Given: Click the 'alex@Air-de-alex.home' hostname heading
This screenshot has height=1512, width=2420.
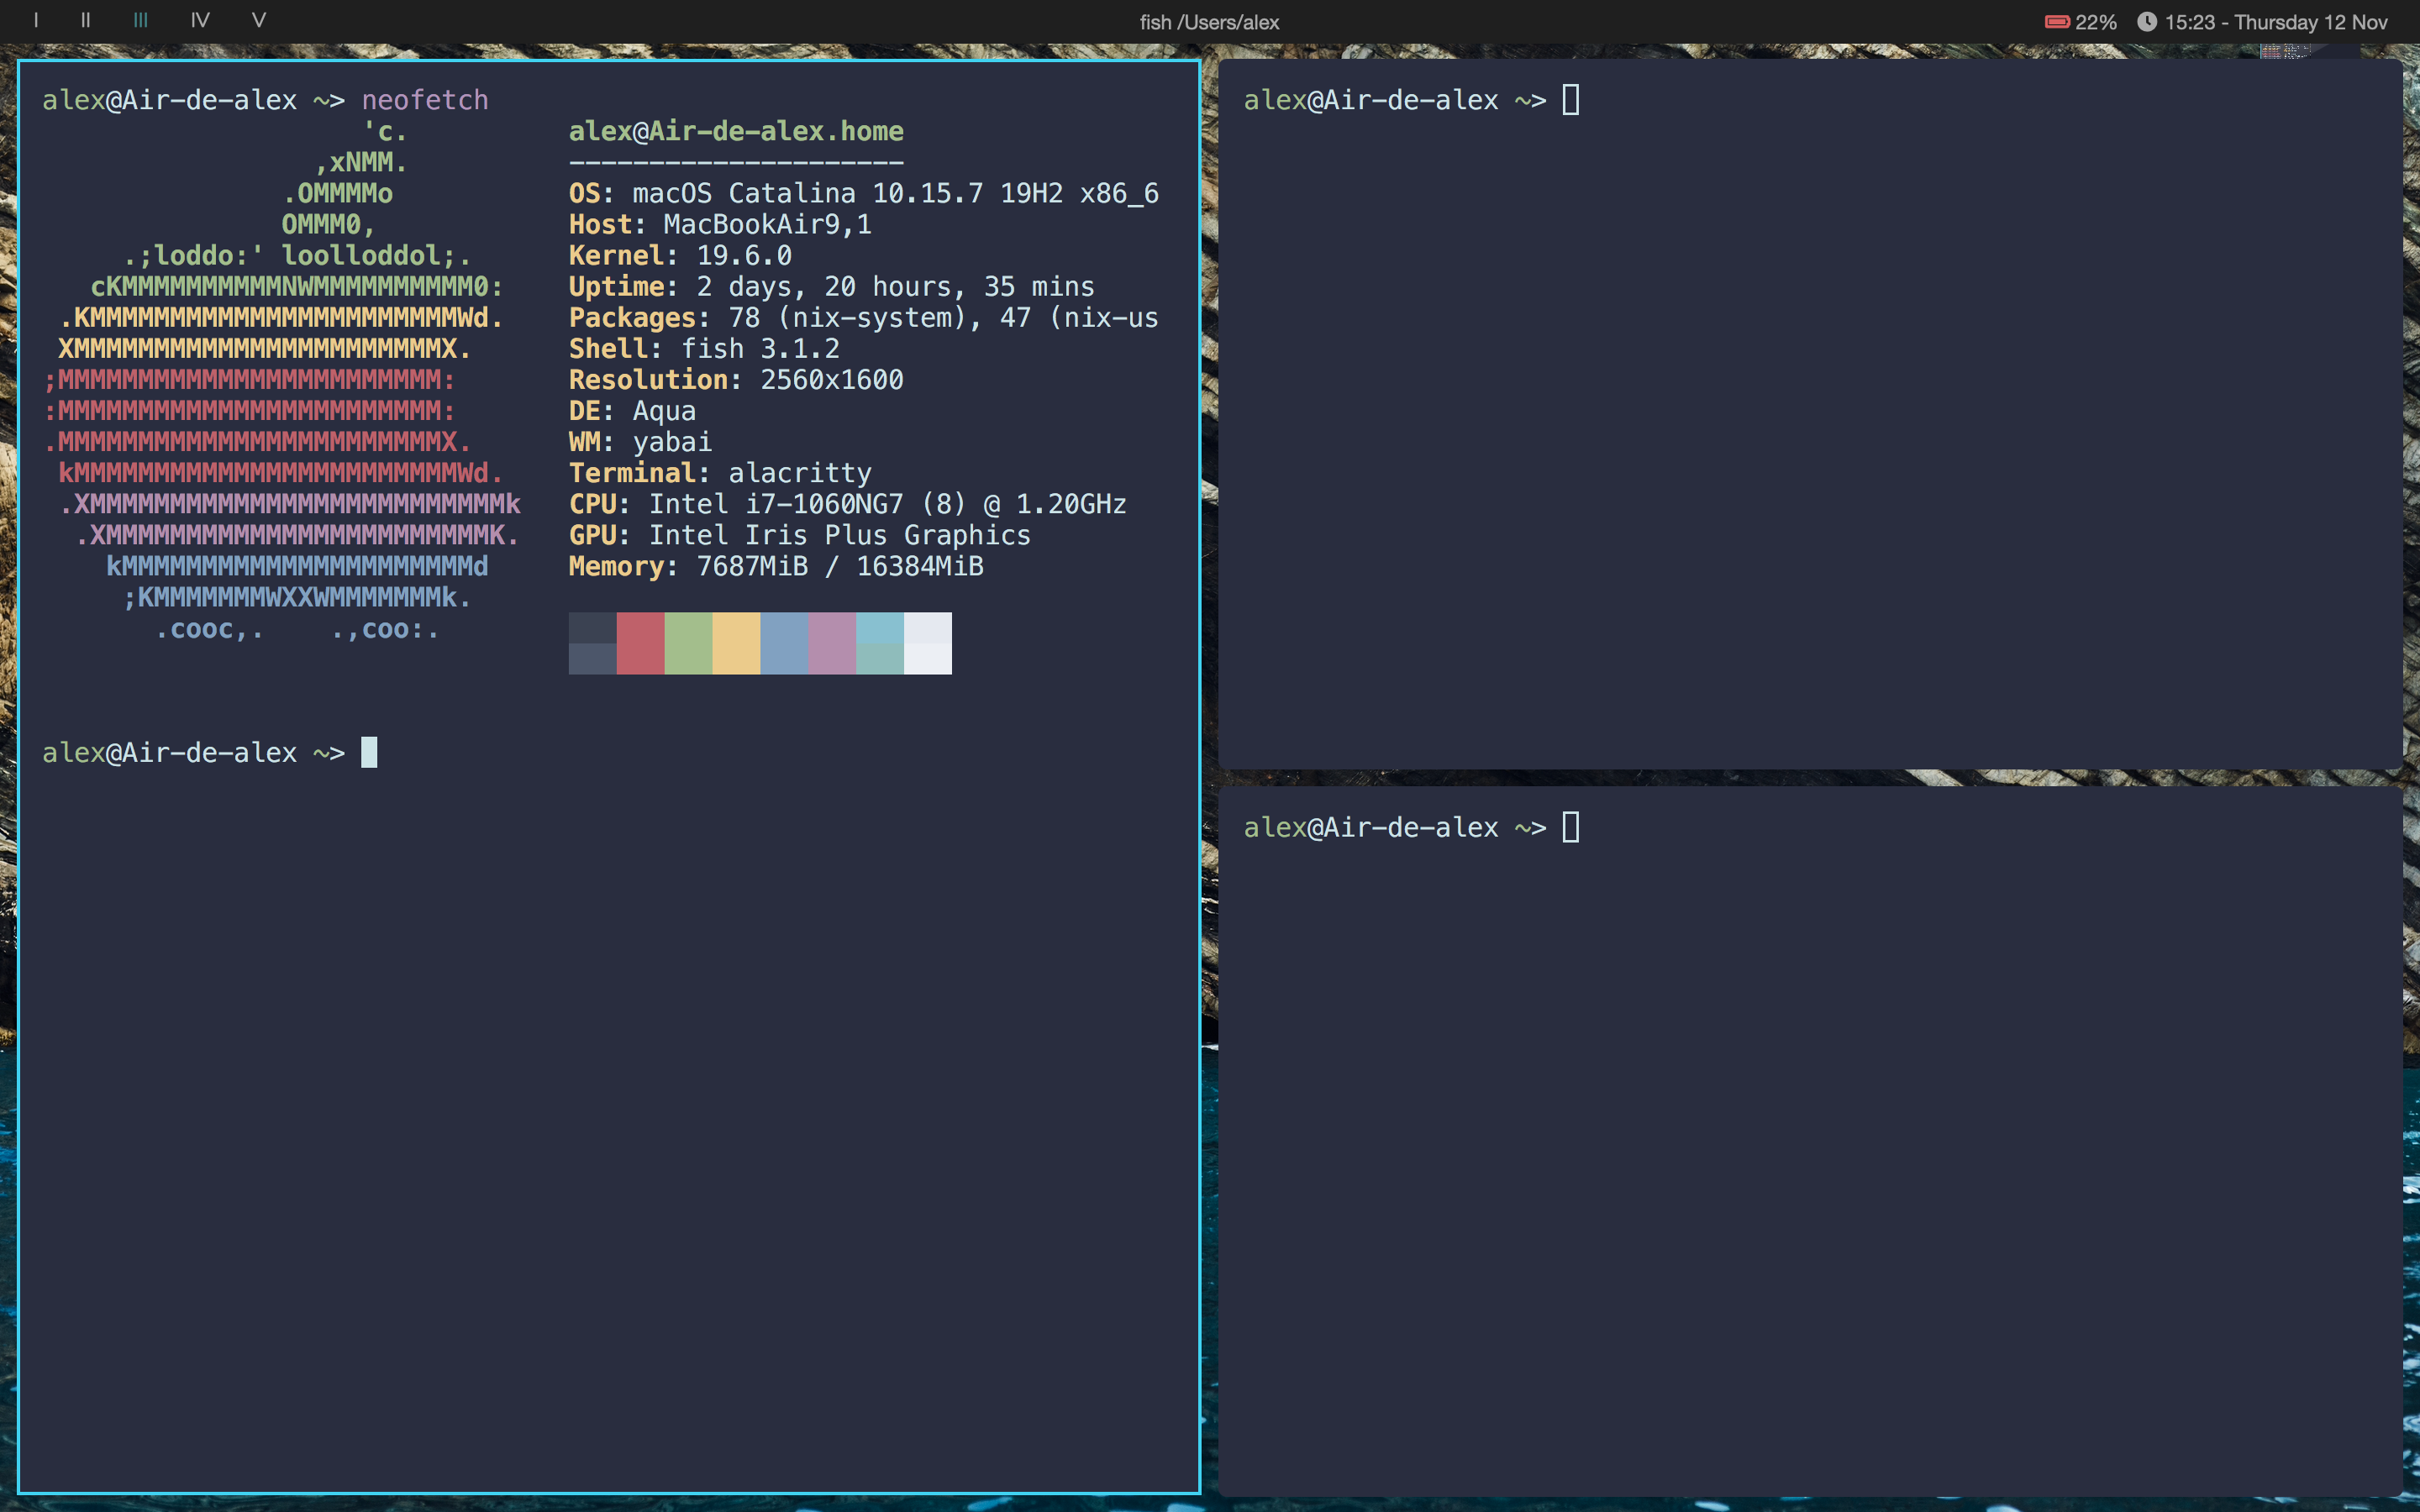Looking at the screenshot, I should coord(737,131).
